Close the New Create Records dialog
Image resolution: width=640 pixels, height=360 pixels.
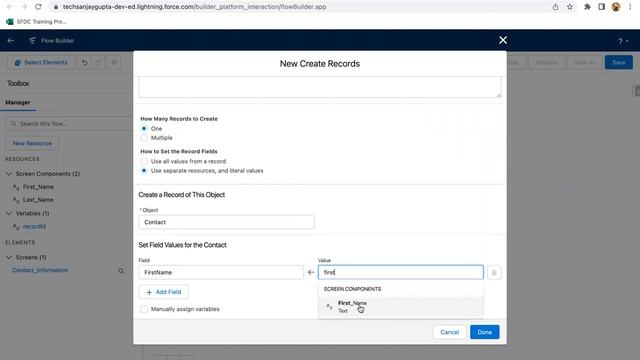tap(503, 40)
